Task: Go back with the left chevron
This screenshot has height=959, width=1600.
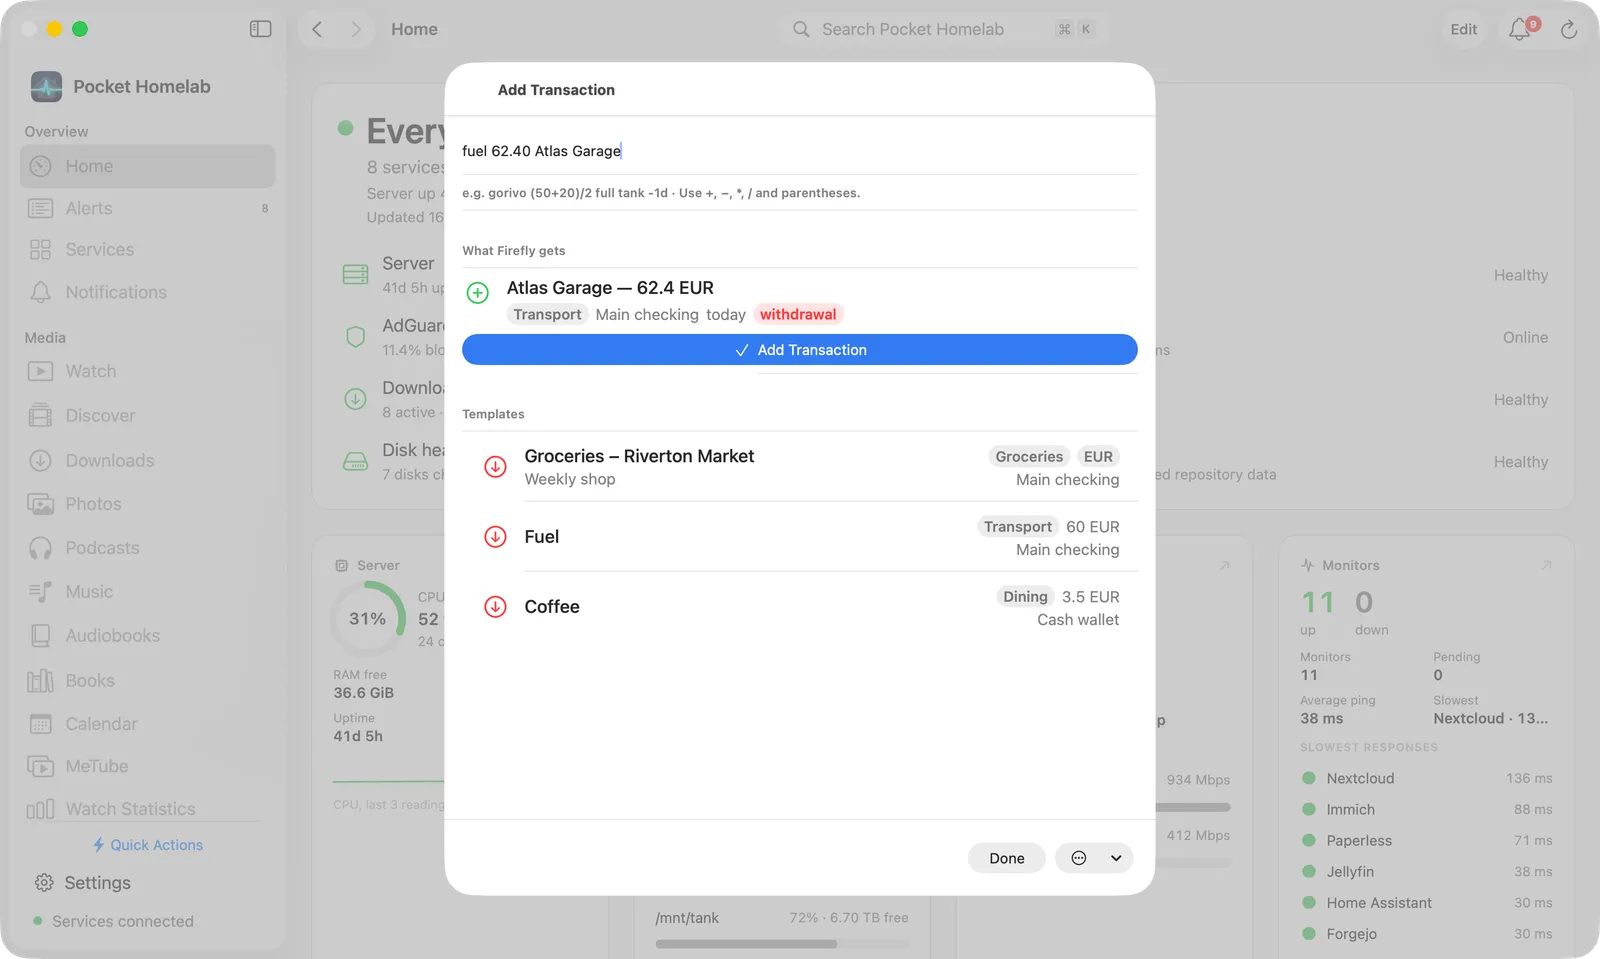Action: pyautogui.click(x=317, y=29)
